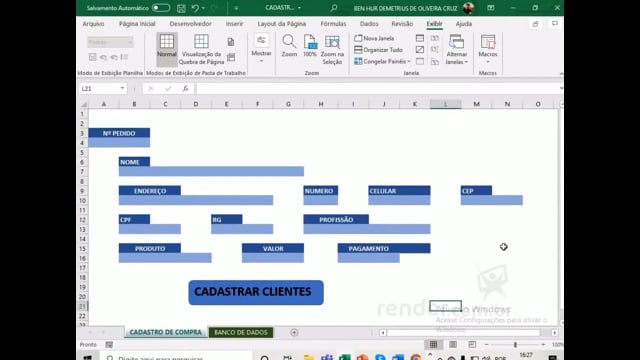This screenshot has height=360, width=640.
Task: Click the Select All corner triangle
Action: pyautogui.click(x=83, y=104)
